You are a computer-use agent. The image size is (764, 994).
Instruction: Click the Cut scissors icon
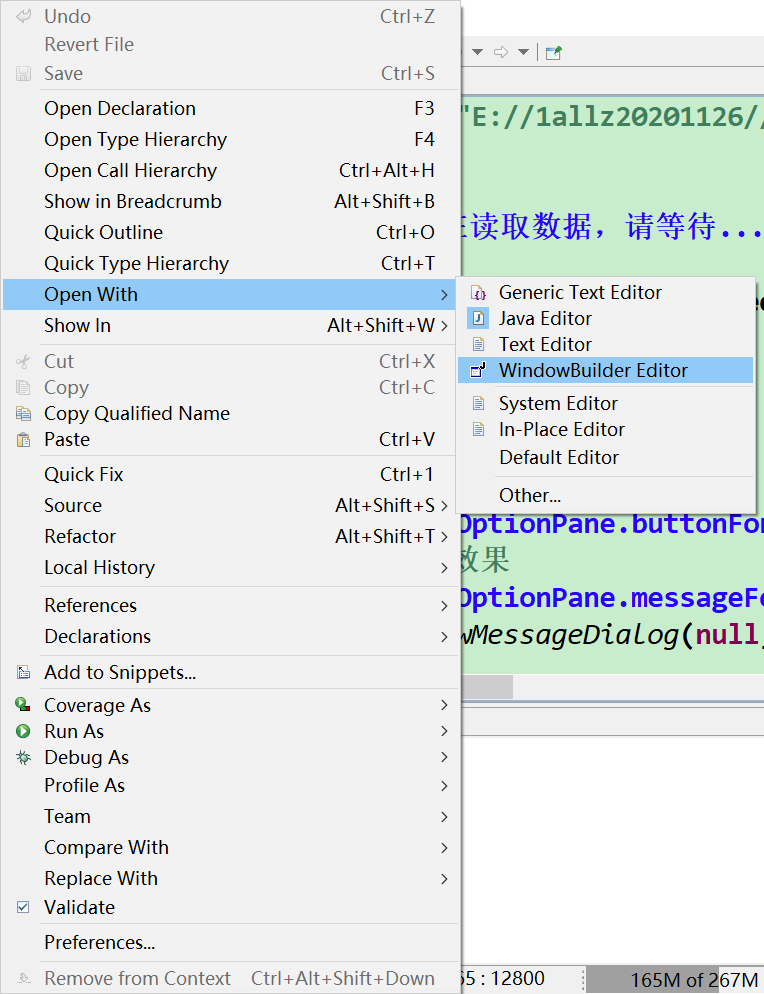tap(23, 361)
